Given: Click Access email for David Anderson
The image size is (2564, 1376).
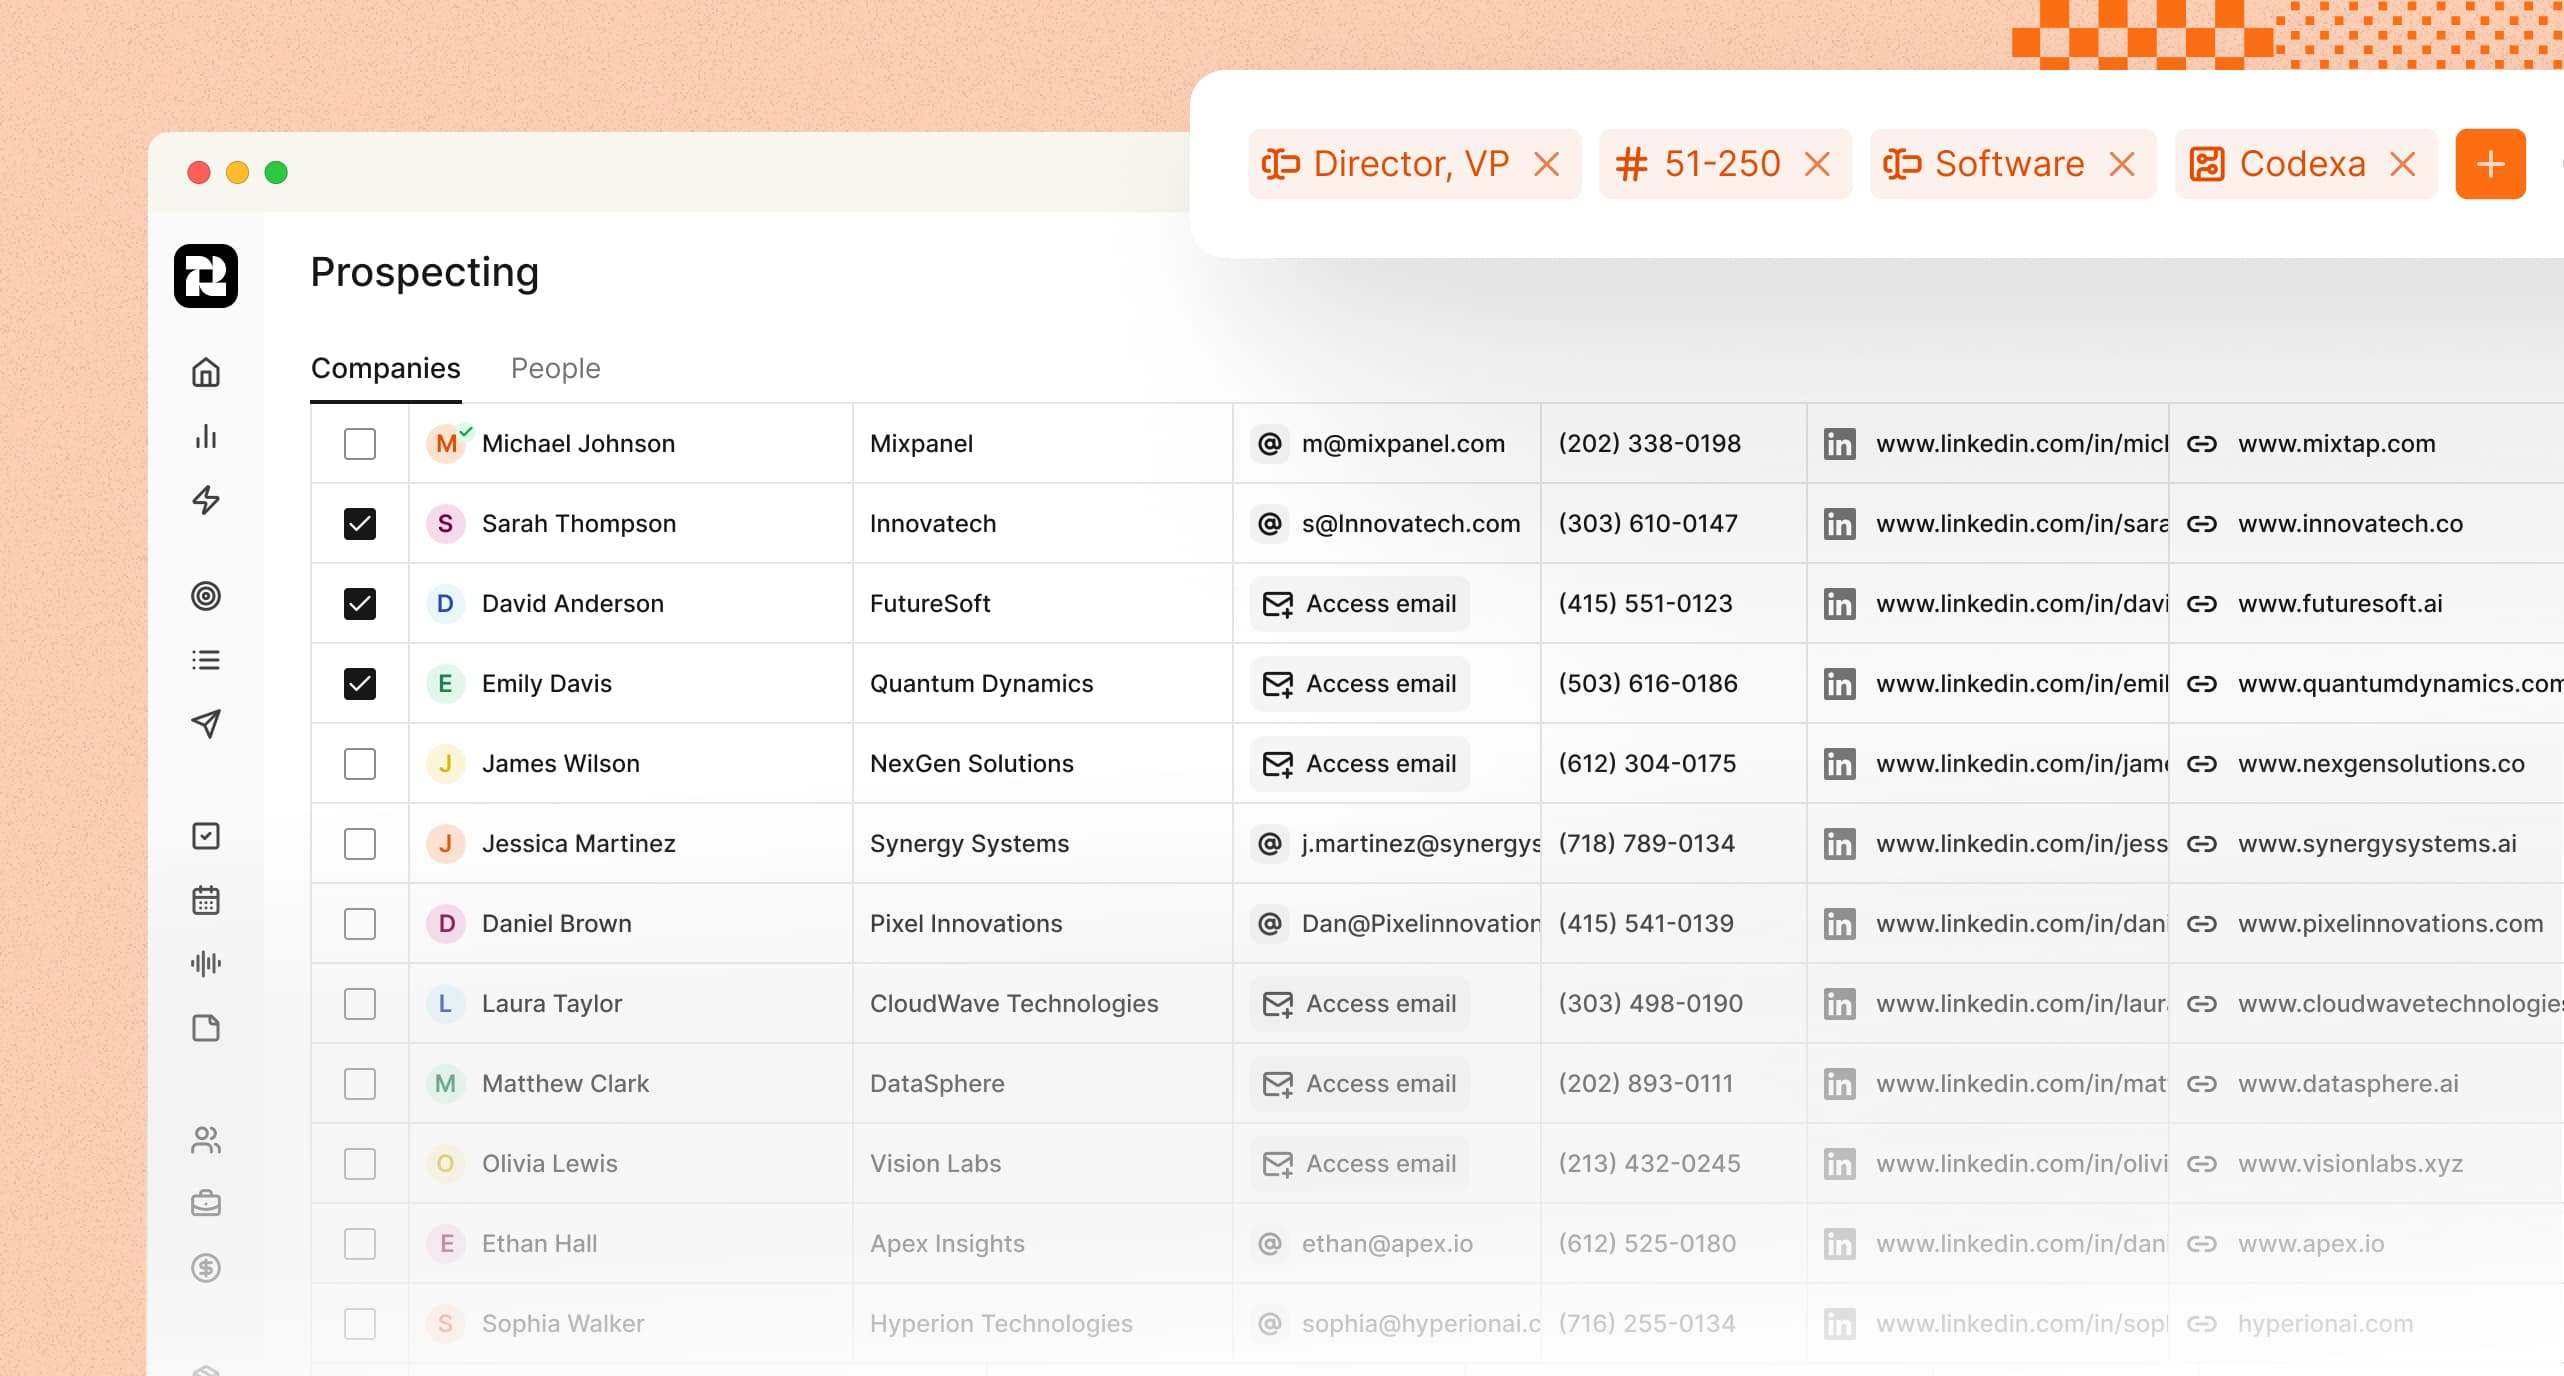Looking at the screenshot, I should (x=1358, y=603).
